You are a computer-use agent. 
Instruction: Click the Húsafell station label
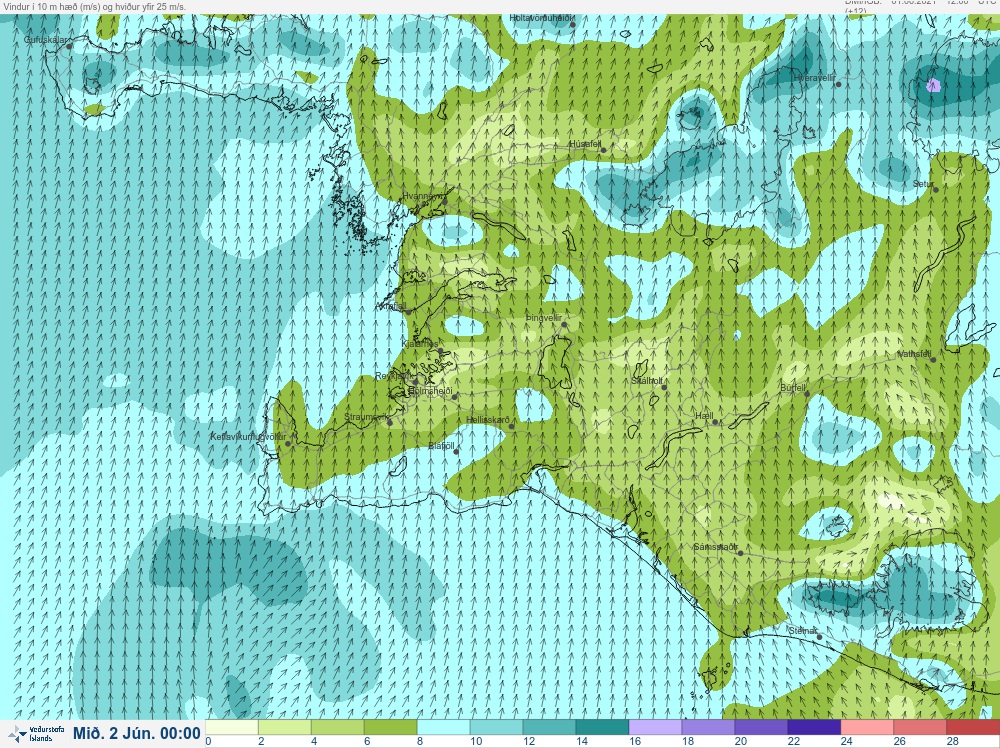tap(585, 144)
